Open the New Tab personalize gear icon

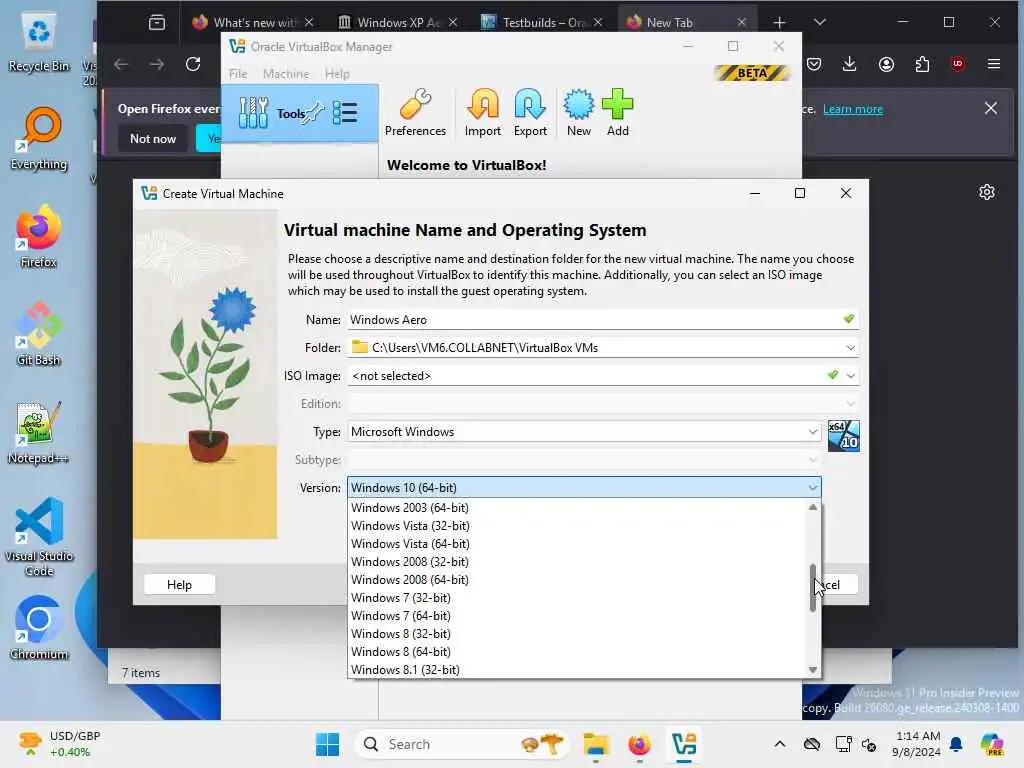point(987,192)
